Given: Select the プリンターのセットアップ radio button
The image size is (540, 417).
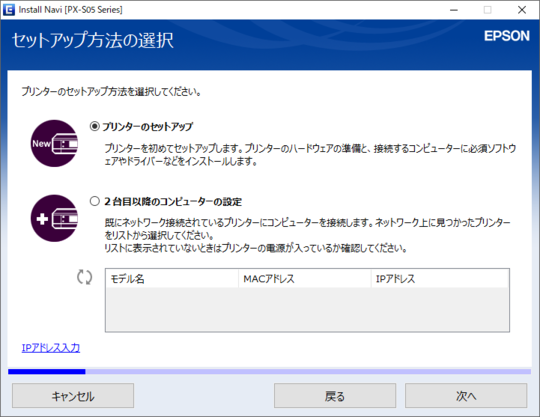Looking at the screenshot, I should pyautogui.click(x=95, y=126).
